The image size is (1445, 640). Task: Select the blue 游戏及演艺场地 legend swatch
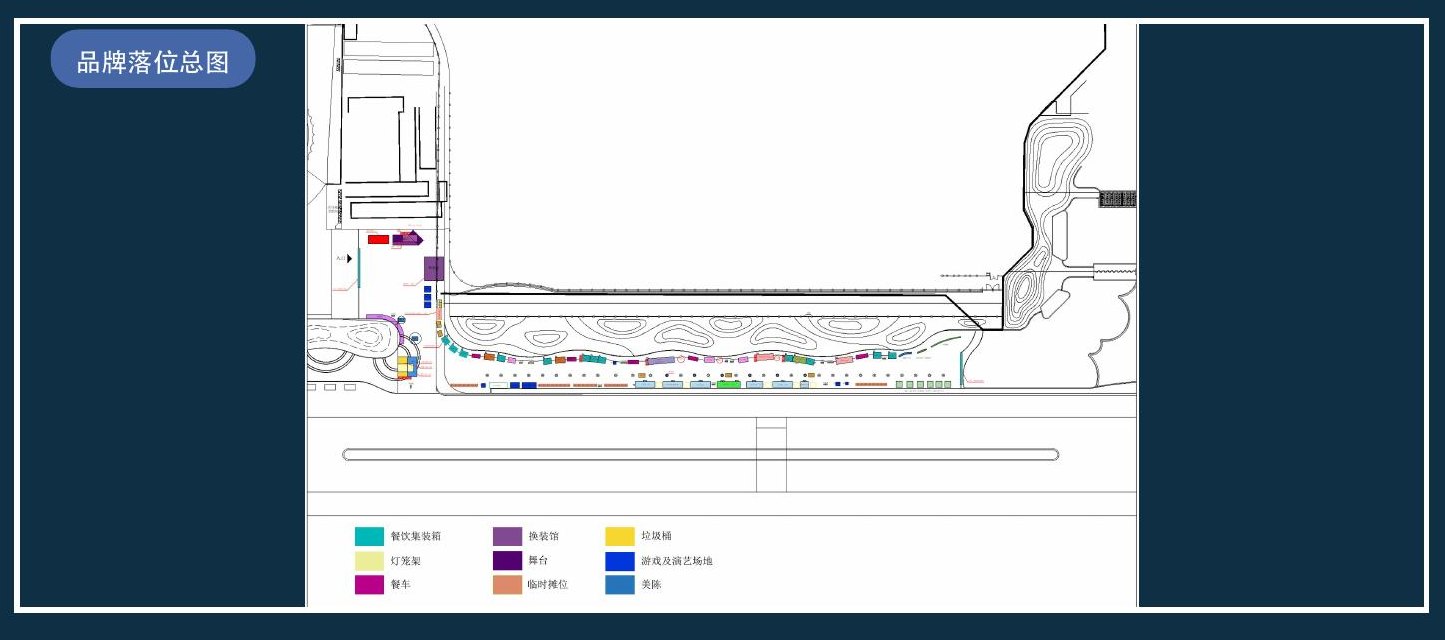click(x=620, y=561)
